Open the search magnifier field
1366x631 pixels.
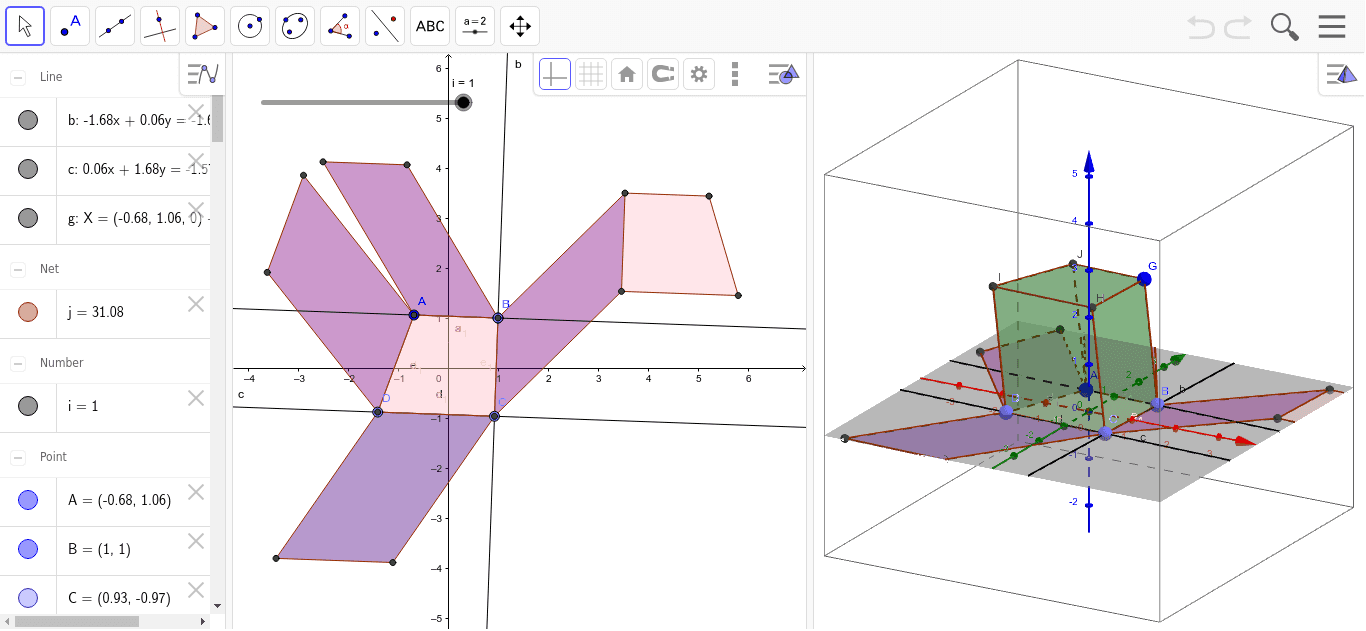point(1284,27)
